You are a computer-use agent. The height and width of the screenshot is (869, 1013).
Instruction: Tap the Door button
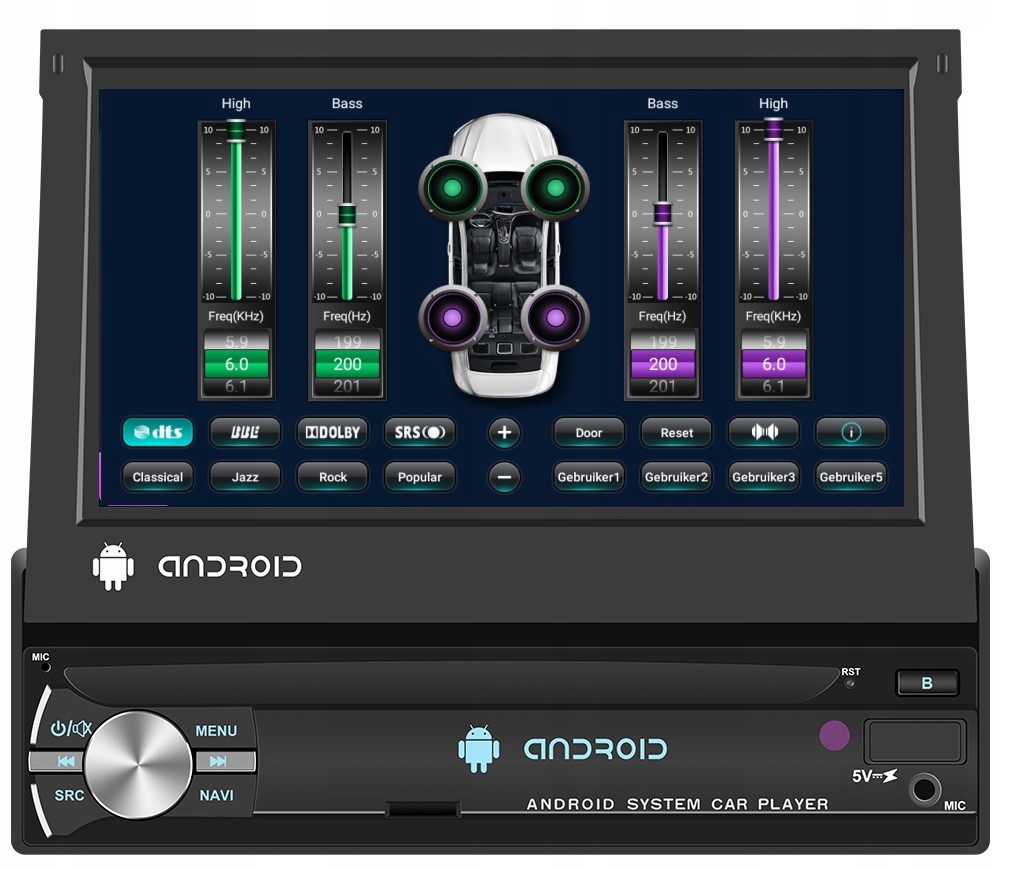coord(589,432)
